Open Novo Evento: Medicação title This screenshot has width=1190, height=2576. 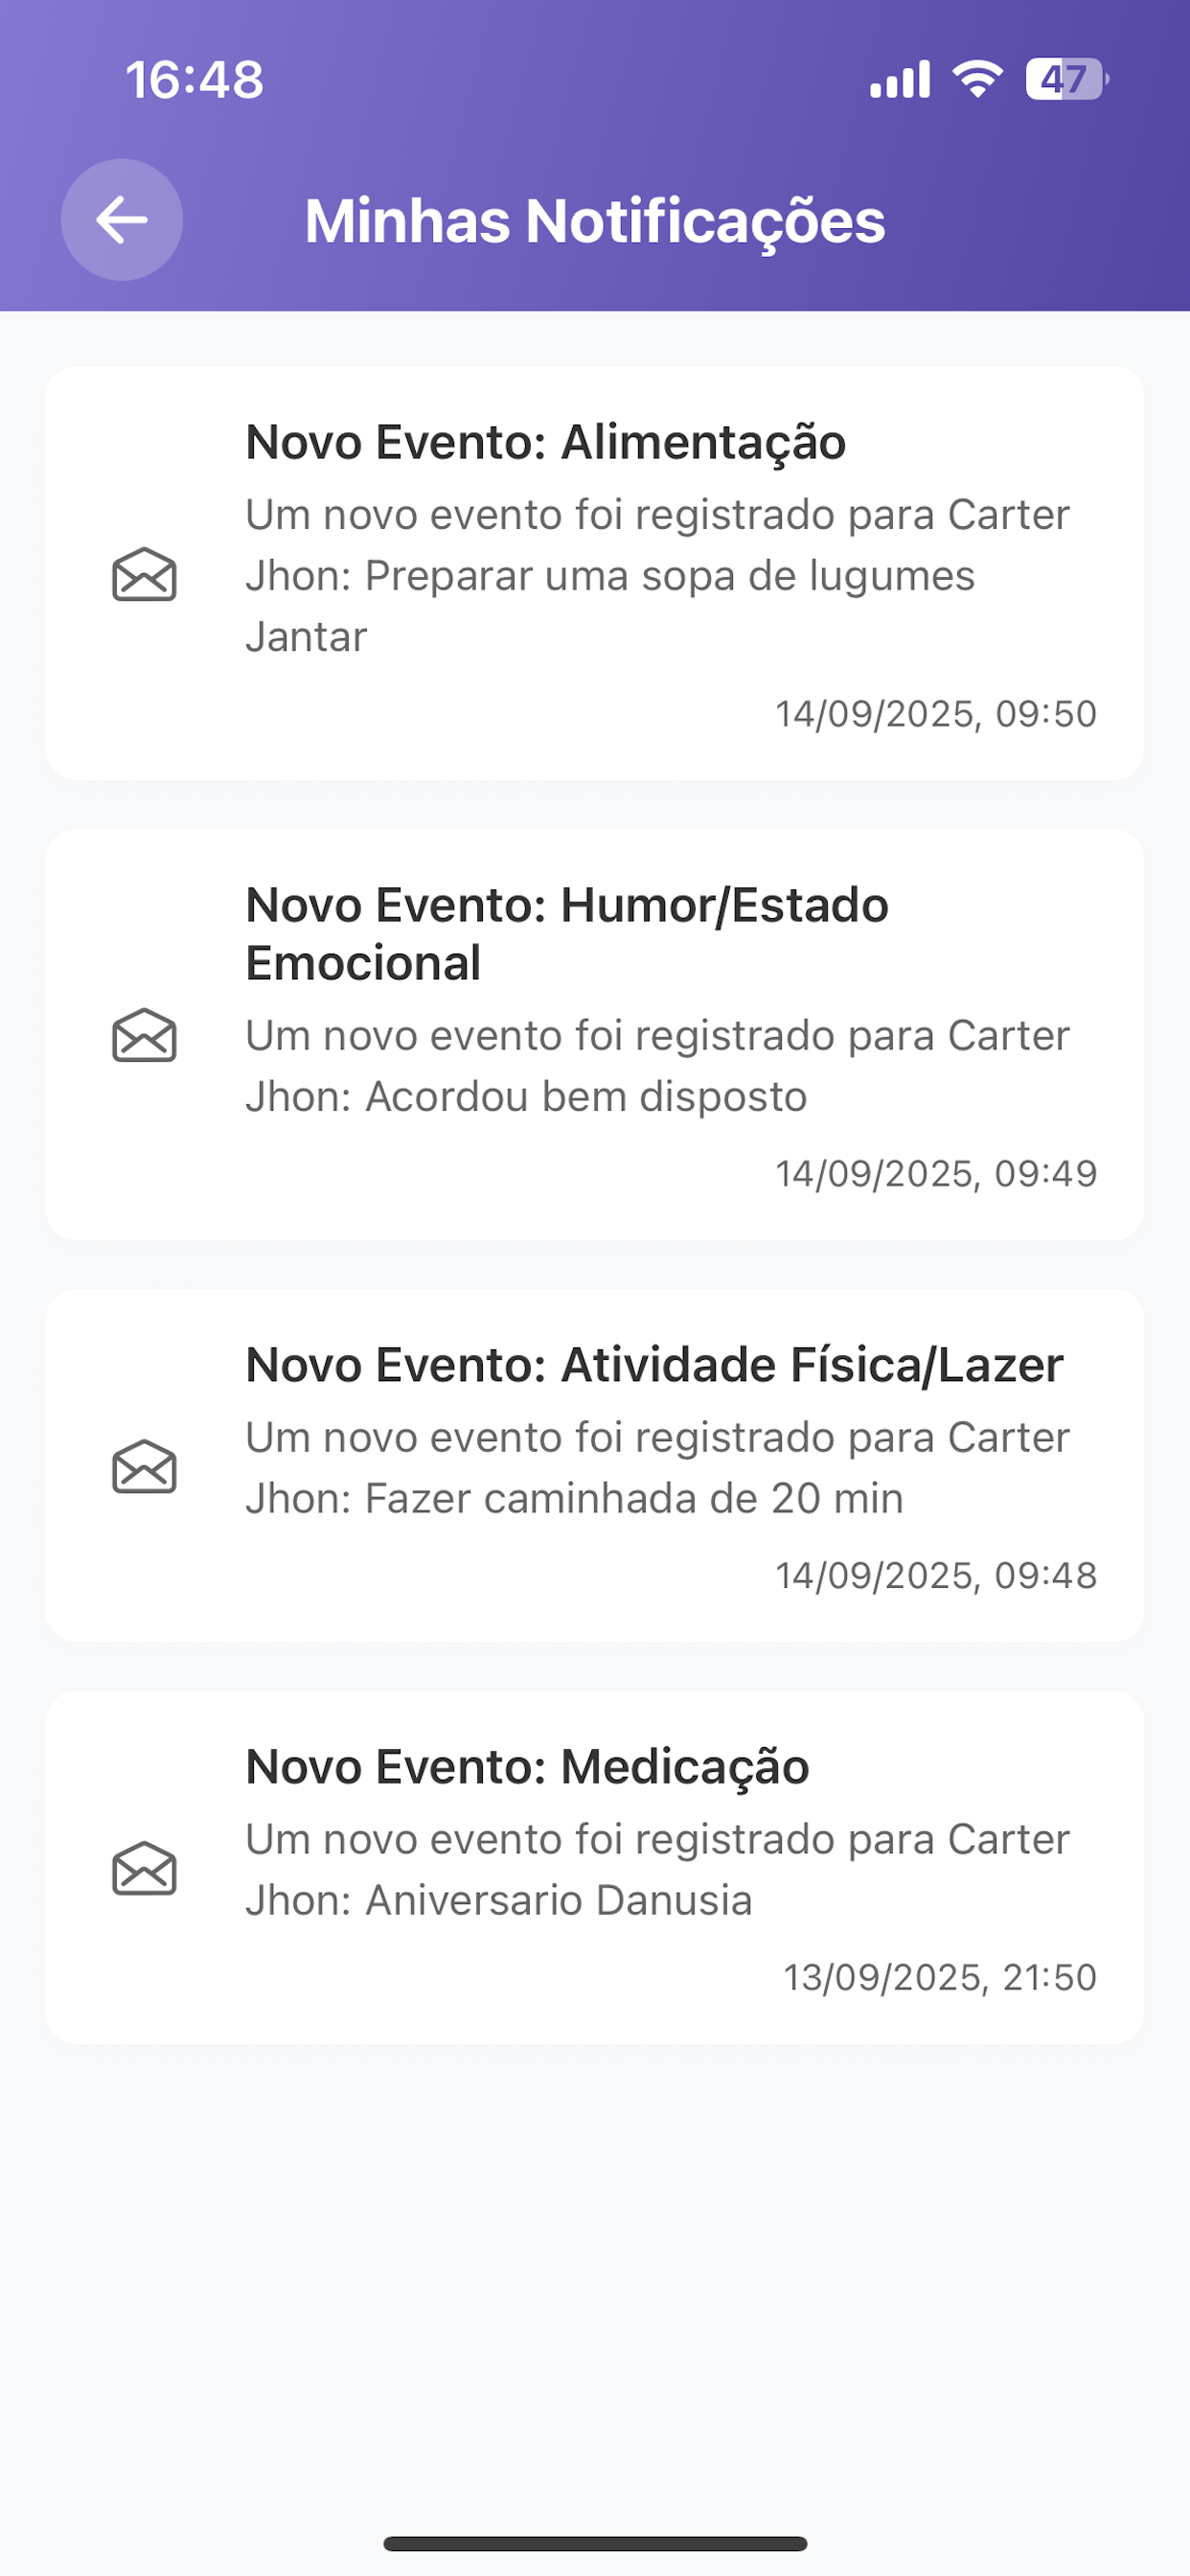pyautogui.click(x=527, y=1767)
